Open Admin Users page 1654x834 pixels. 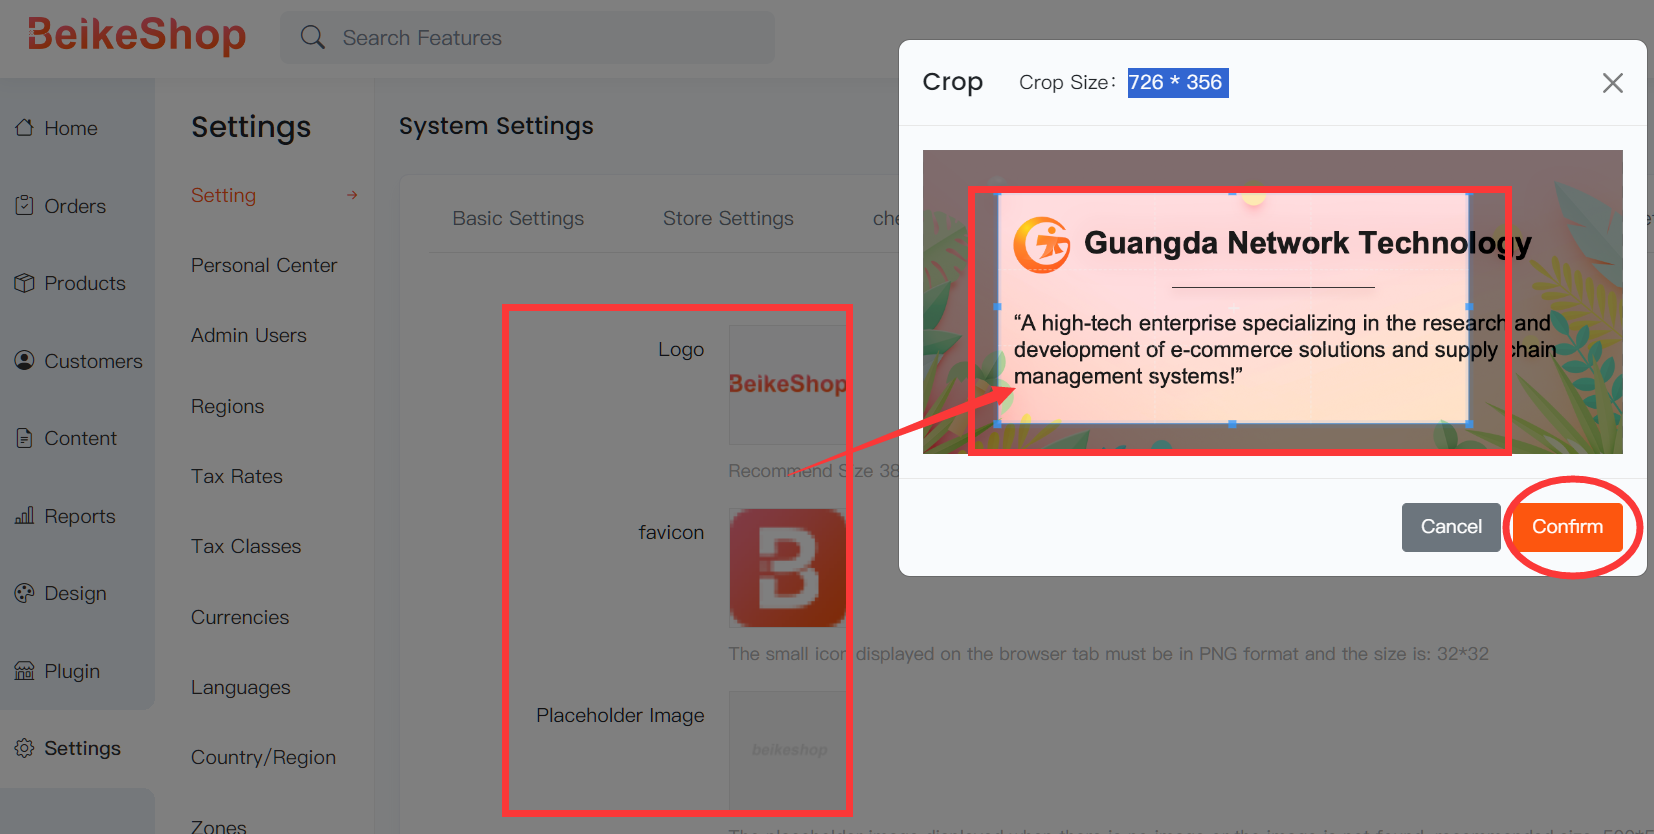(x=249, y=335)
